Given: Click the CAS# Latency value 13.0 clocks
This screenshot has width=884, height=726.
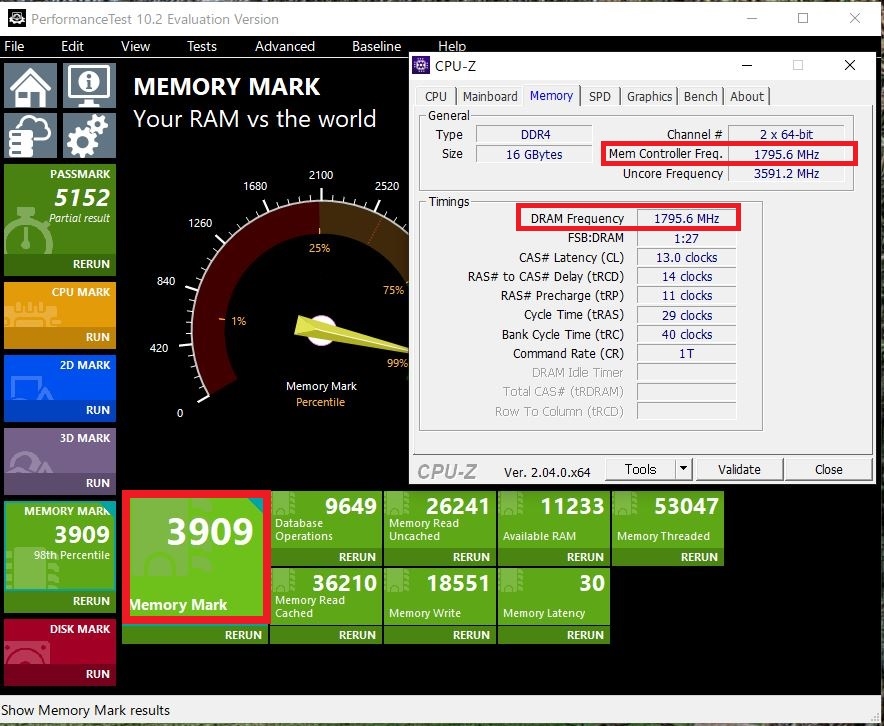Looking at the screenshot, I should [x=686, y=258].
